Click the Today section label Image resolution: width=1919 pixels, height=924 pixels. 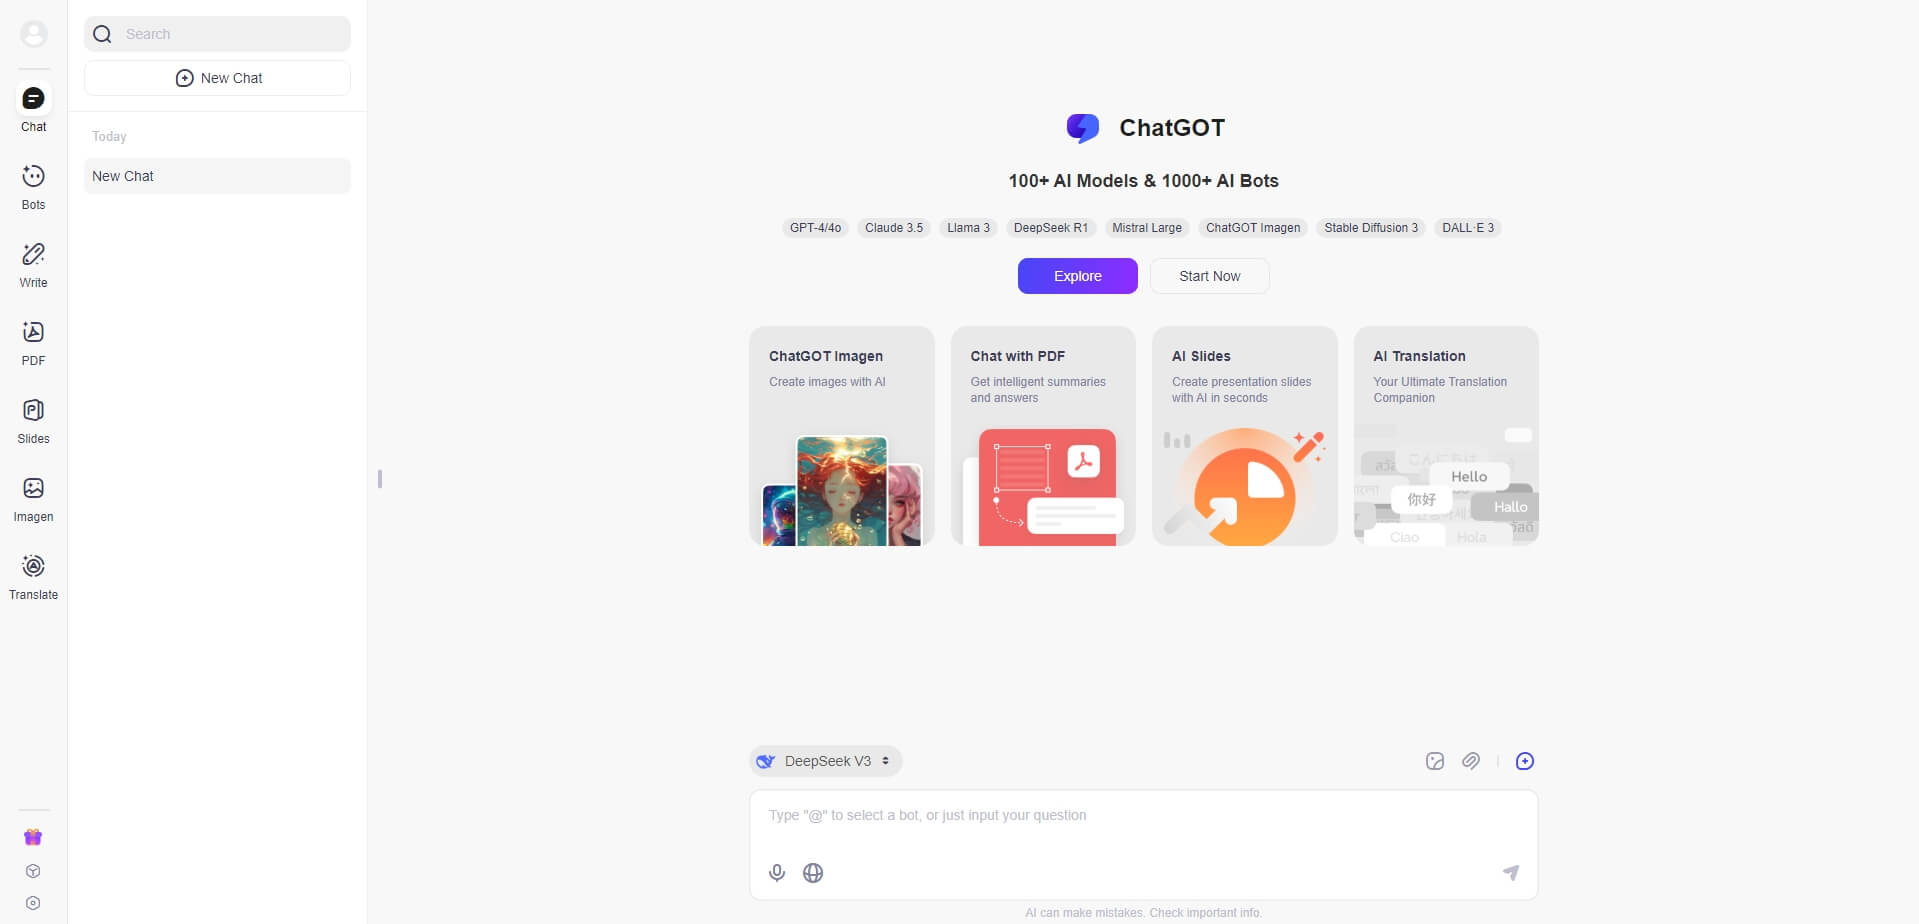[x=109, y=136]
